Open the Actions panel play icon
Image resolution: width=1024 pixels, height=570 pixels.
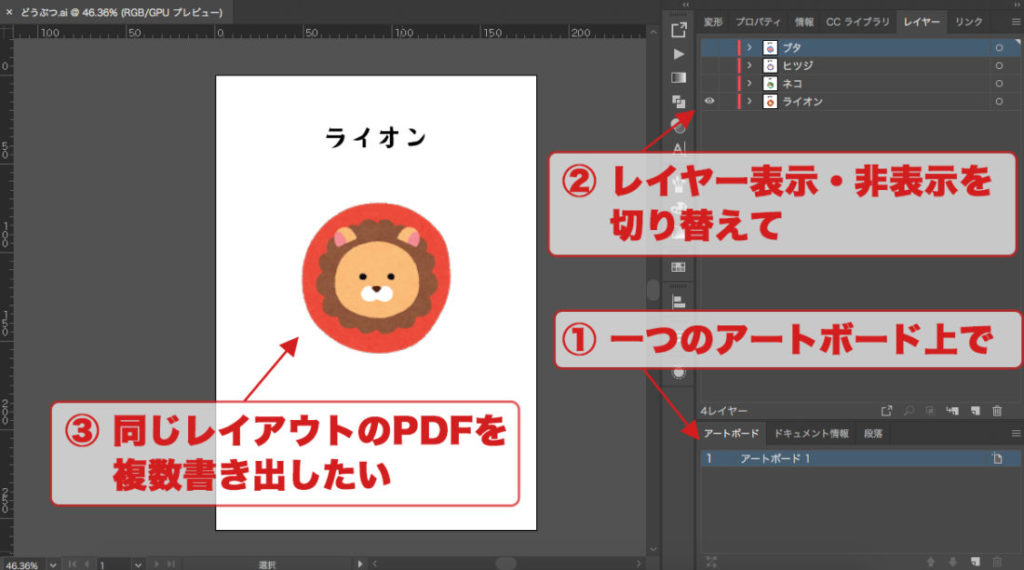point(679,54)
